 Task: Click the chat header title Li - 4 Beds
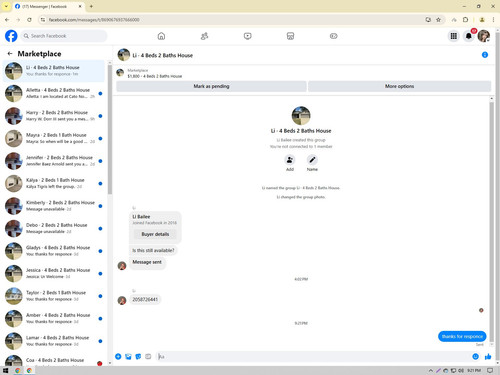(x=163, y=55)
